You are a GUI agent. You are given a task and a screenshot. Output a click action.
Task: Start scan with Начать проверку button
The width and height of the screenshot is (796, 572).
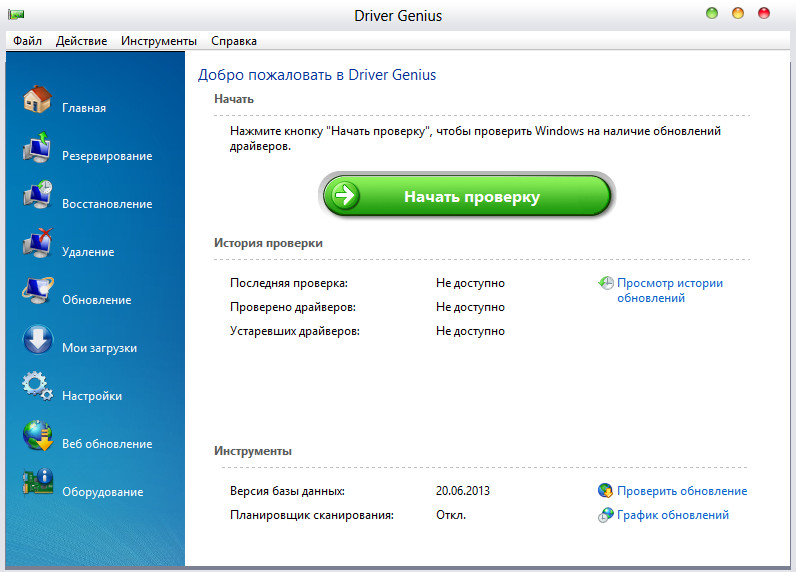[x=467, y=196]
